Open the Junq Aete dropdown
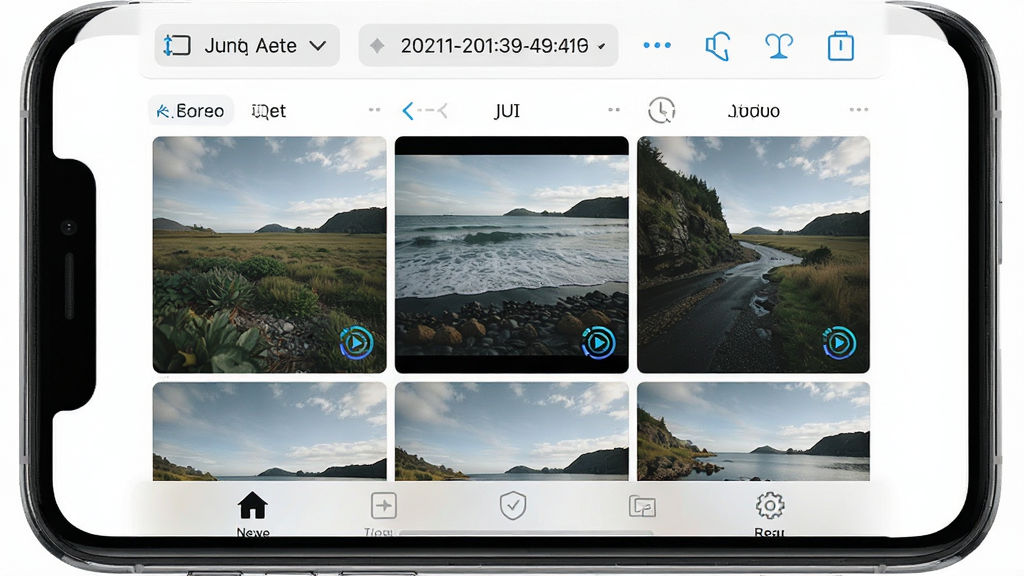Viewport: 1024px width, 576px height. [247, 46]
